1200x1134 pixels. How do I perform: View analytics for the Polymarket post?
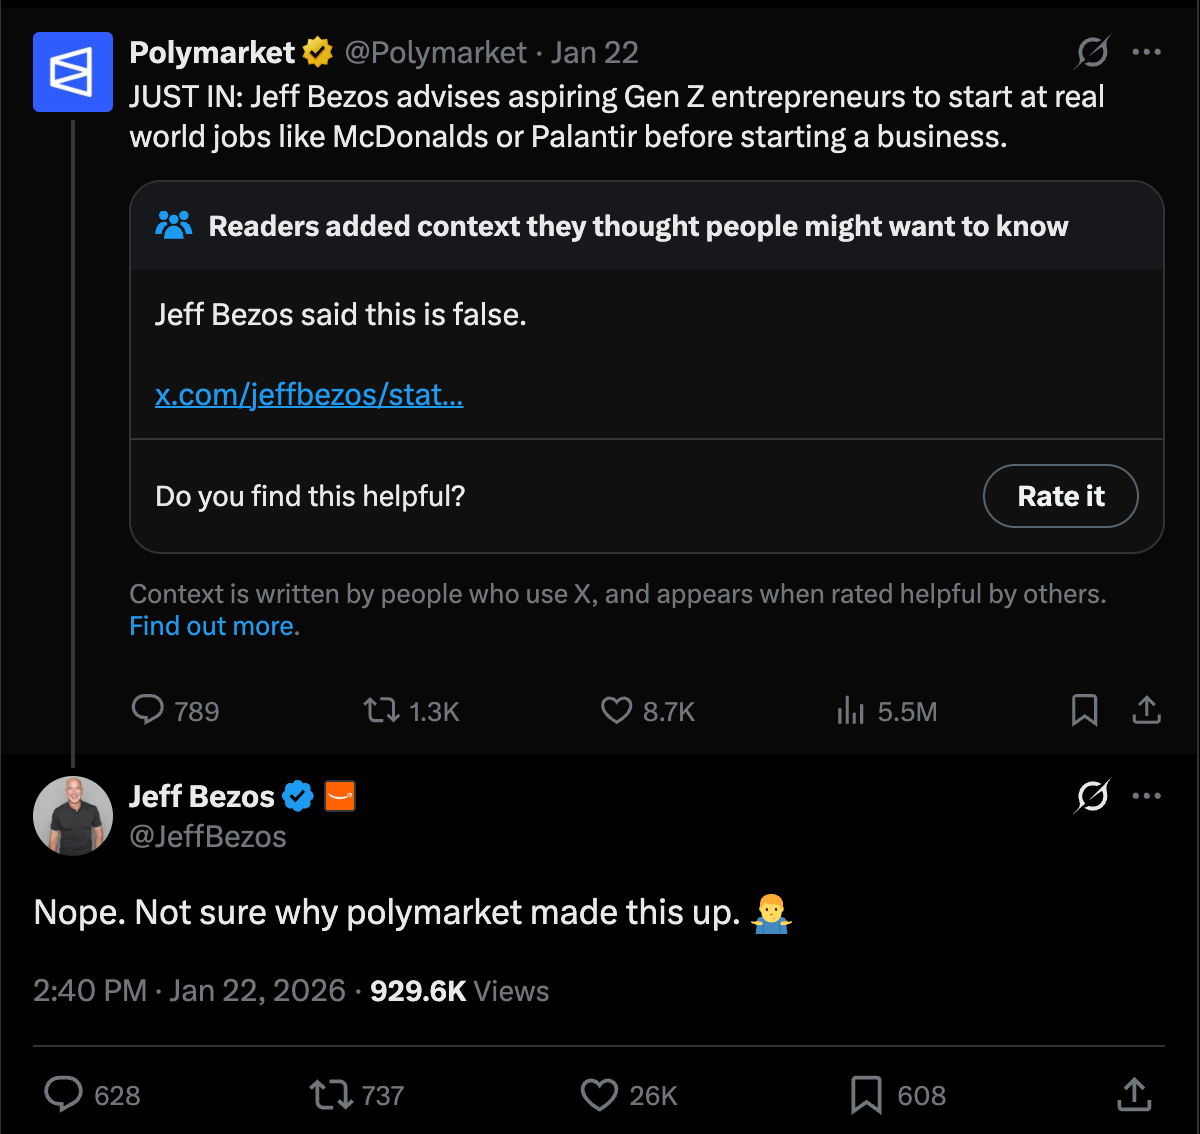click(x=850, y=710)
